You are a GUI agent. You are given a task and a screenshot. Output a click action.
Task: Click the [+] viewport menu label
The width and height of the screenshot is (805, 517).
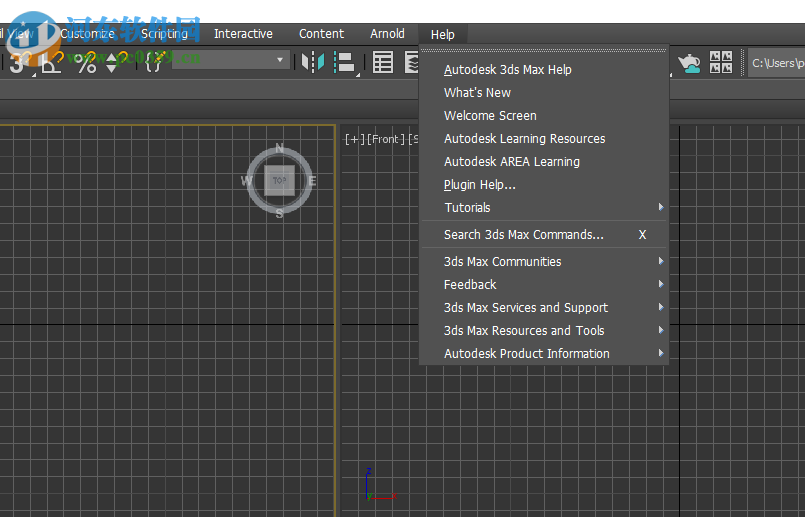(355, 139)
